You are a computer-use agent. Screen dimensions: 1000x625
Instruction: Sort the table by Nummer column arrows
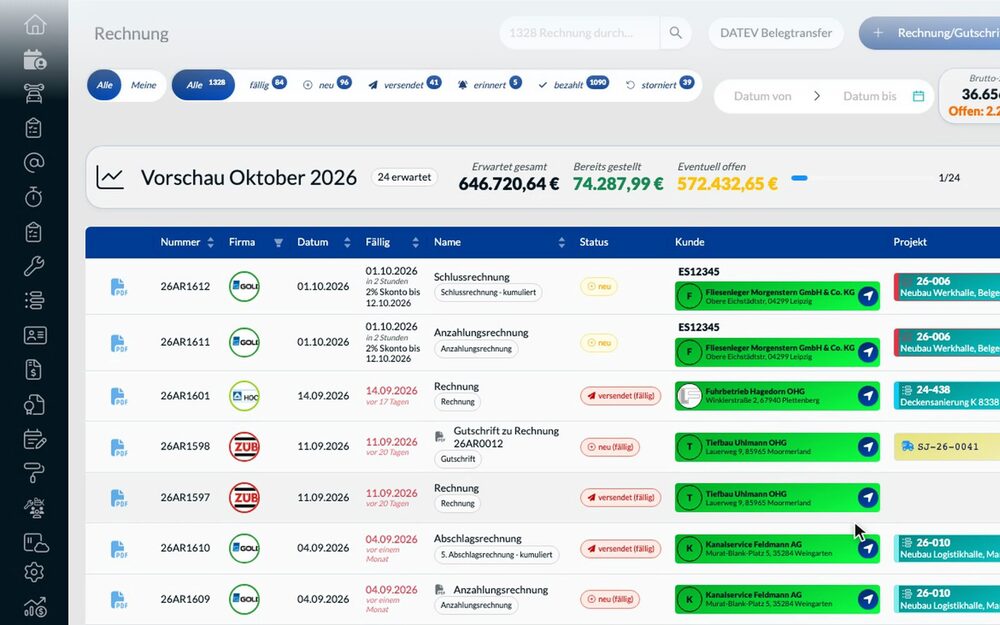point(210,242)
